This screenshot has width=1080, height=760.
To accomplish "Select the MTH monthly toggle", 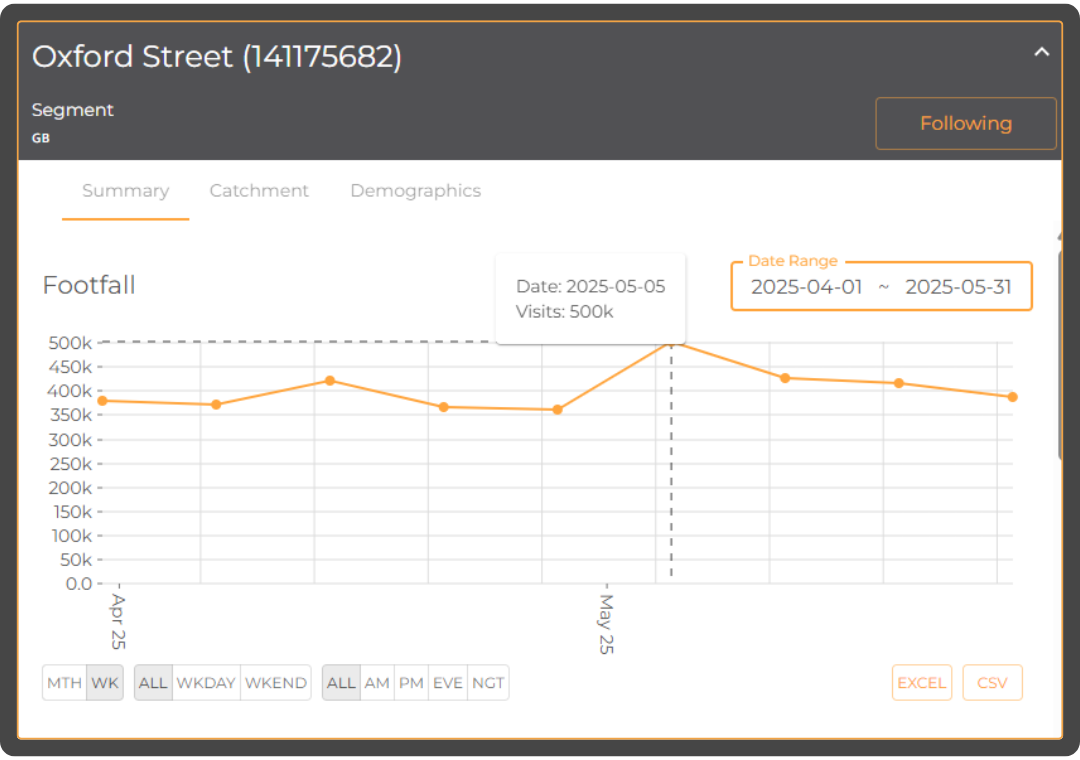I will click(x=64, y=683).
